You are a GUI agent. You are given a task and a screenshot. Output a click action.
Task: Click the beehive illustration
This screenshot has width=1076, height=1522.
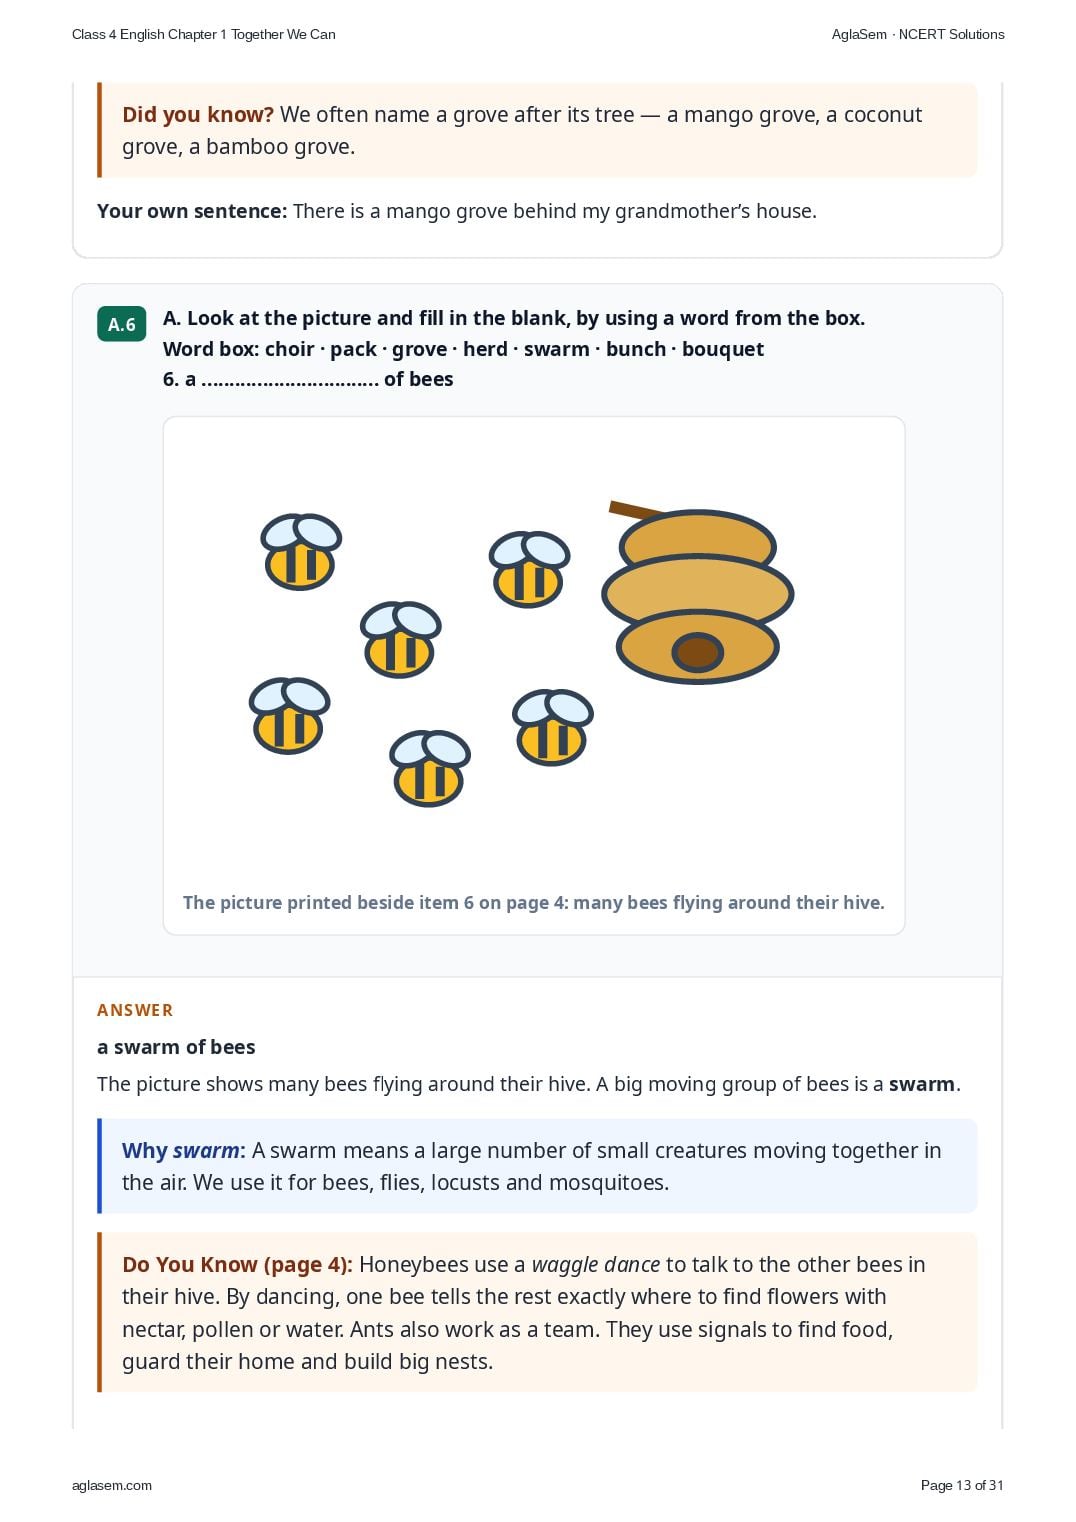point(697,594)
